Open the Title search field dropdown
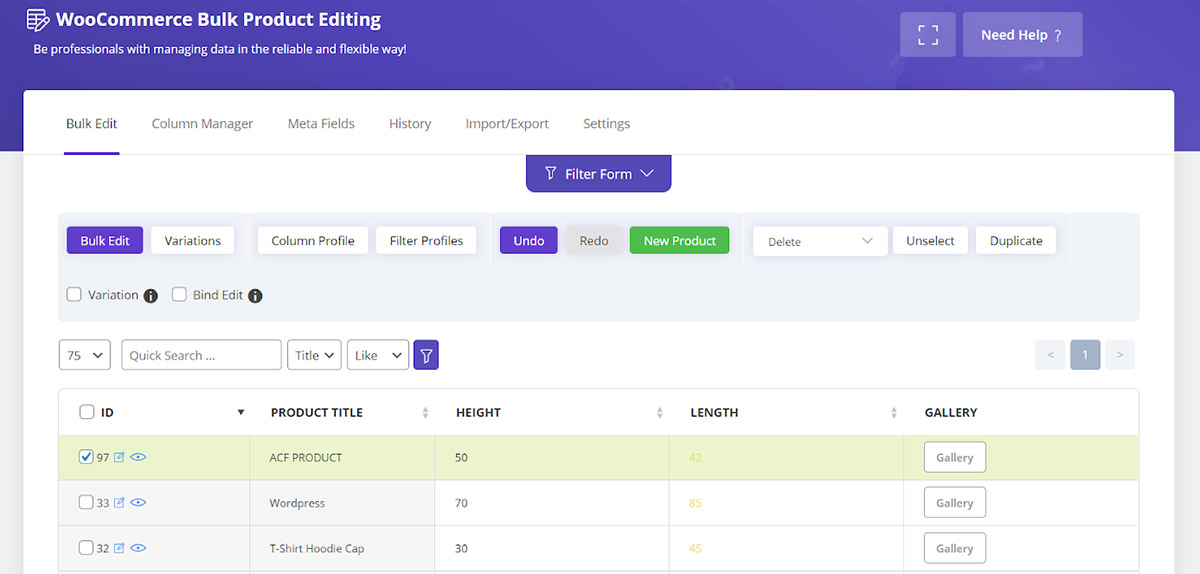1200x574 pixels. 314,355
